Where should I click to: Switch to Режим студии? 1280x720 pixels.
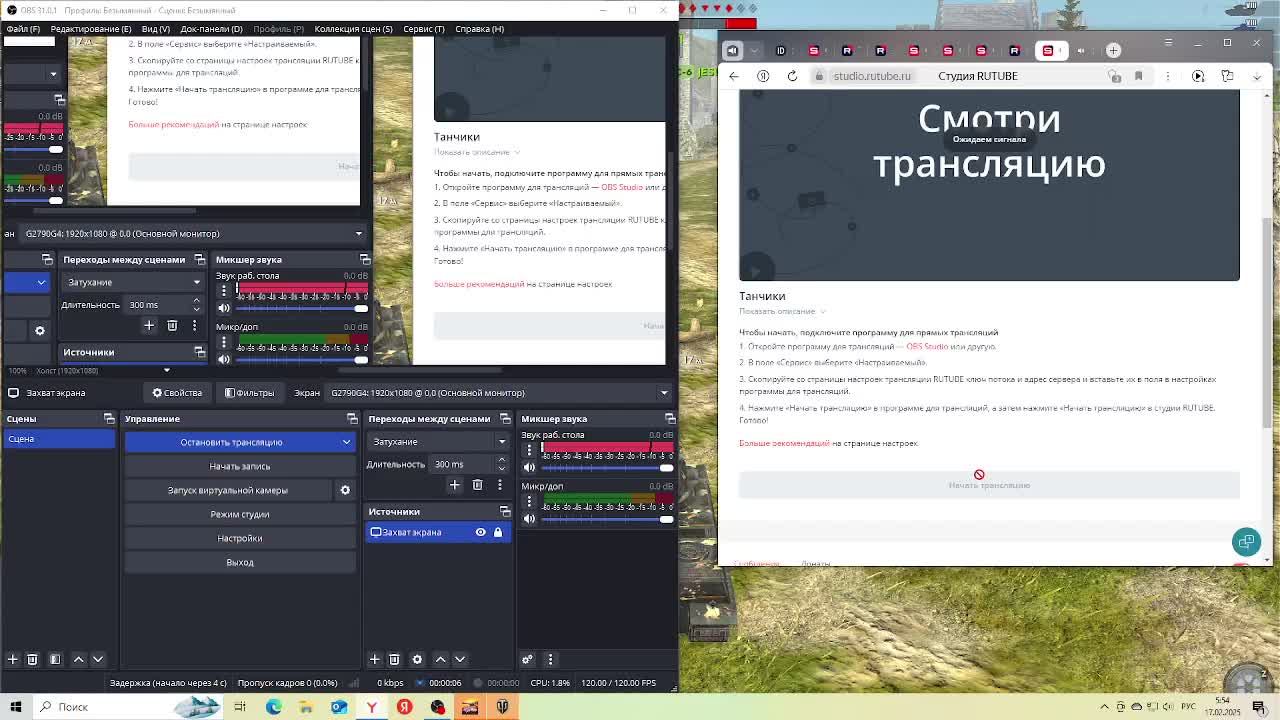[240, 514]
